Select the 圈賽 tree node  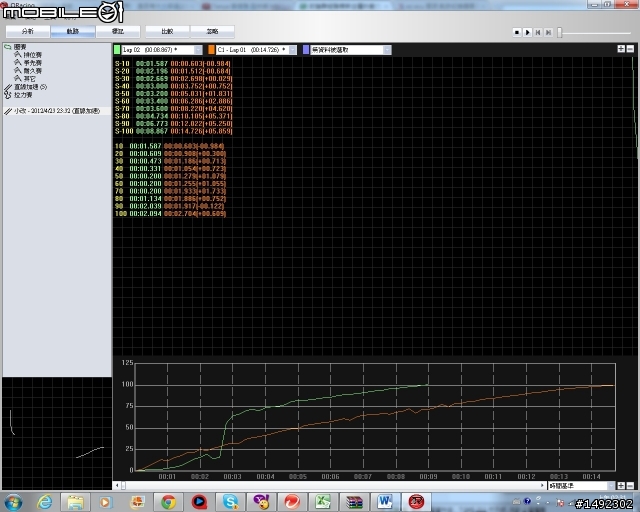pos(20,47)
